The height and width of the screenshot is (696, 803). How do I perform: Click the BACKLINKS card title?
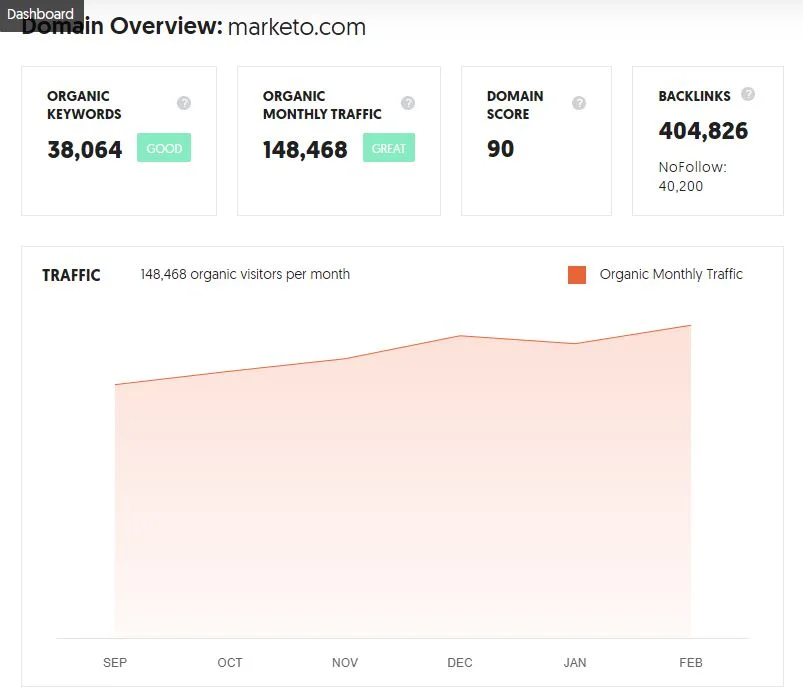(x=694, y=96)
